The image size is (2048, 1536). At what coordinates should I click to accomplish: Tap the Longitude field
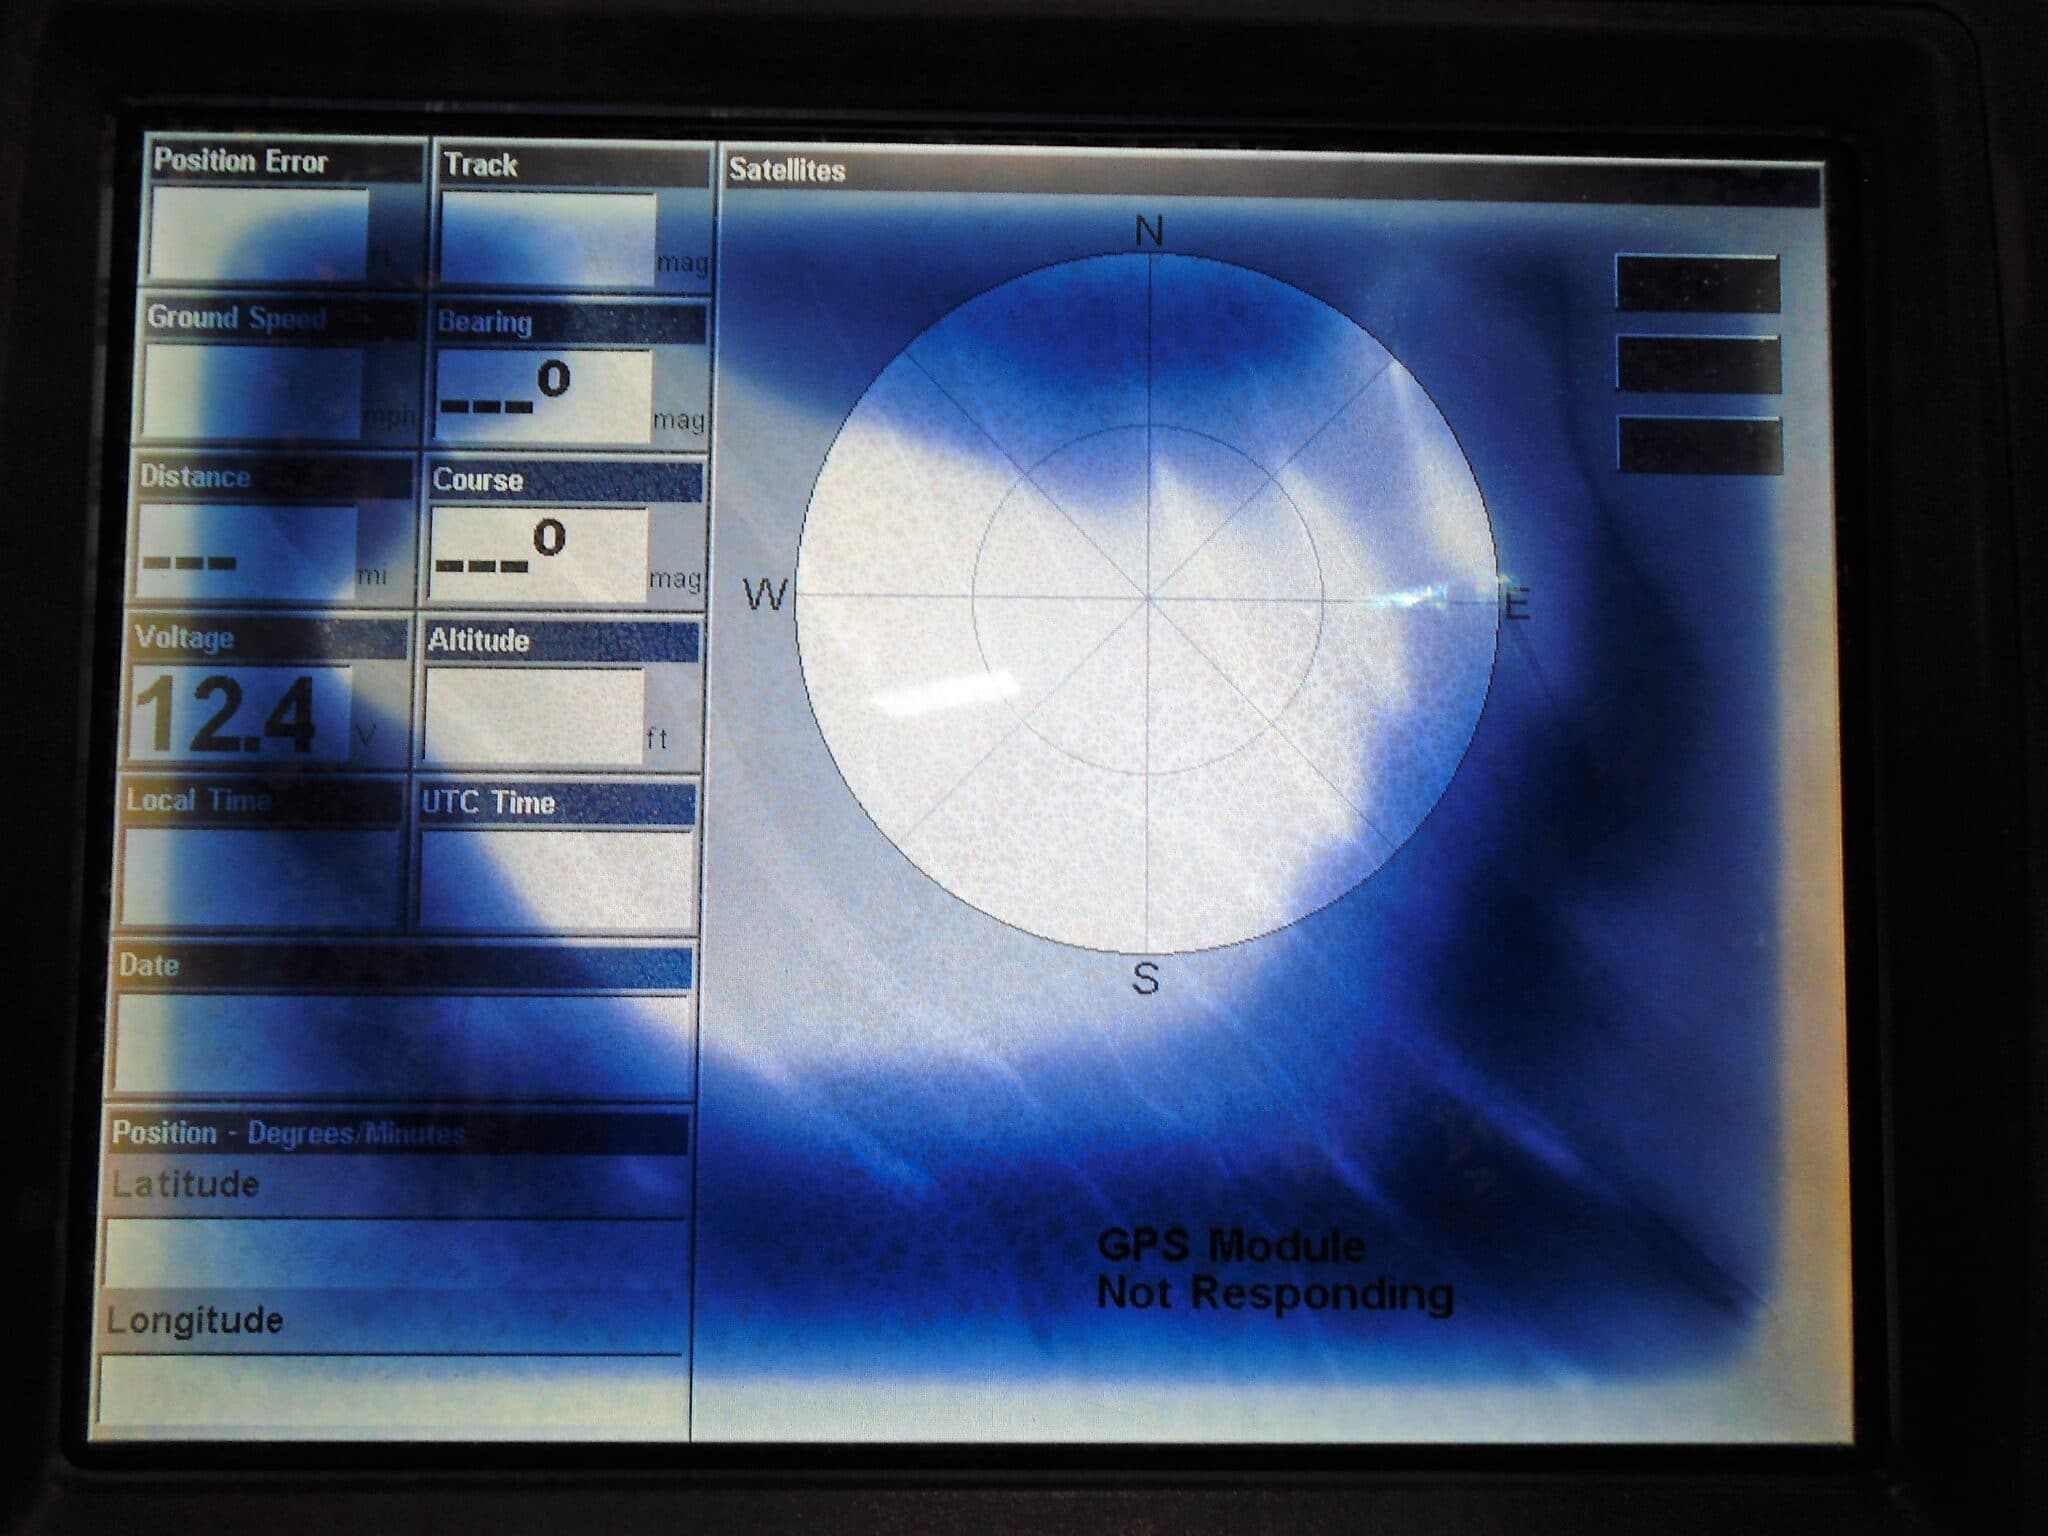point(391,1388)
